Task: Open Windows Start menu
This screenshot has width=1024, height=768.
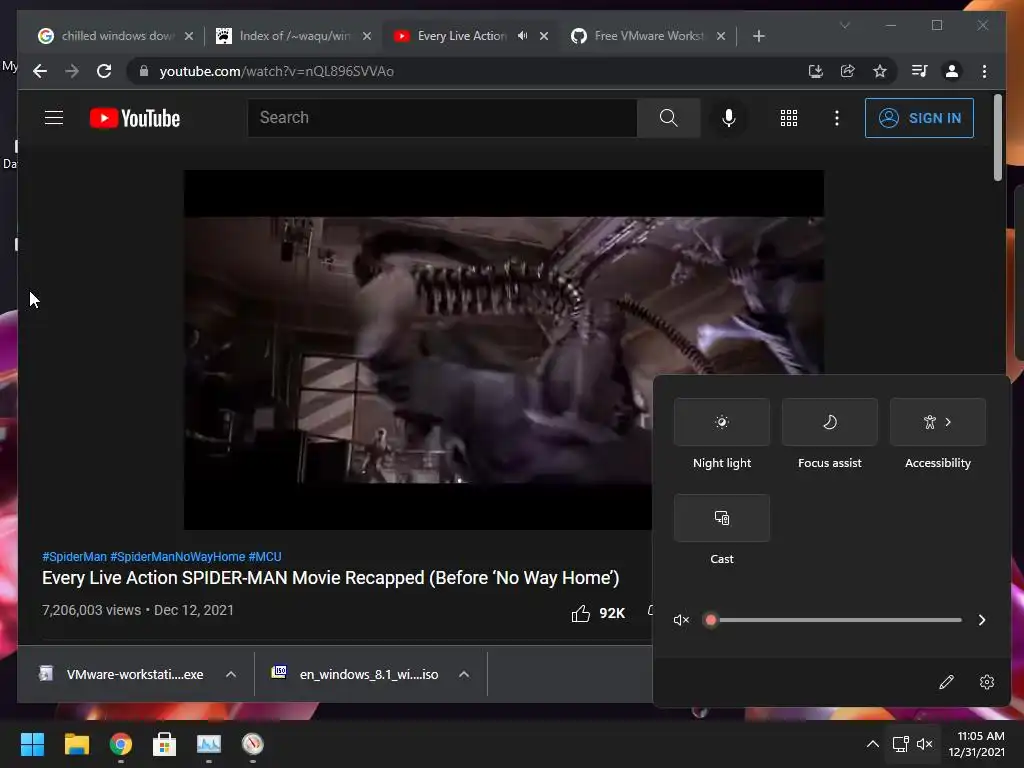Action: (x=32, y=744)
